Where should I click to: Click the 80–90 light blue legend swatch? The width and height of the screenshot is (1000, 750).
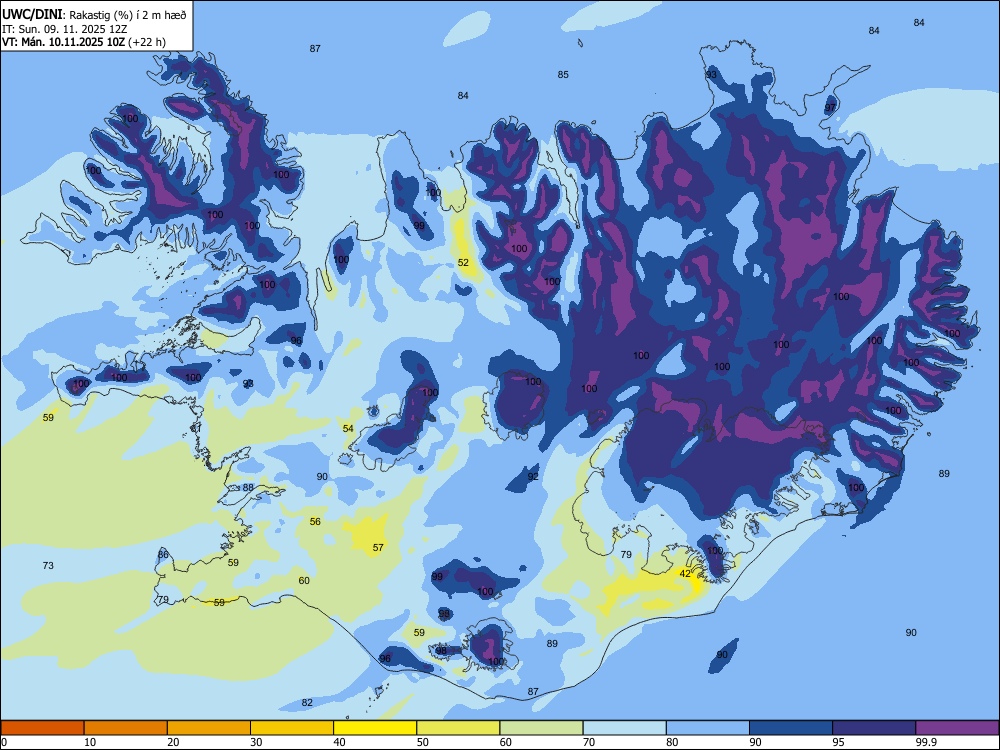click(708, 728)
